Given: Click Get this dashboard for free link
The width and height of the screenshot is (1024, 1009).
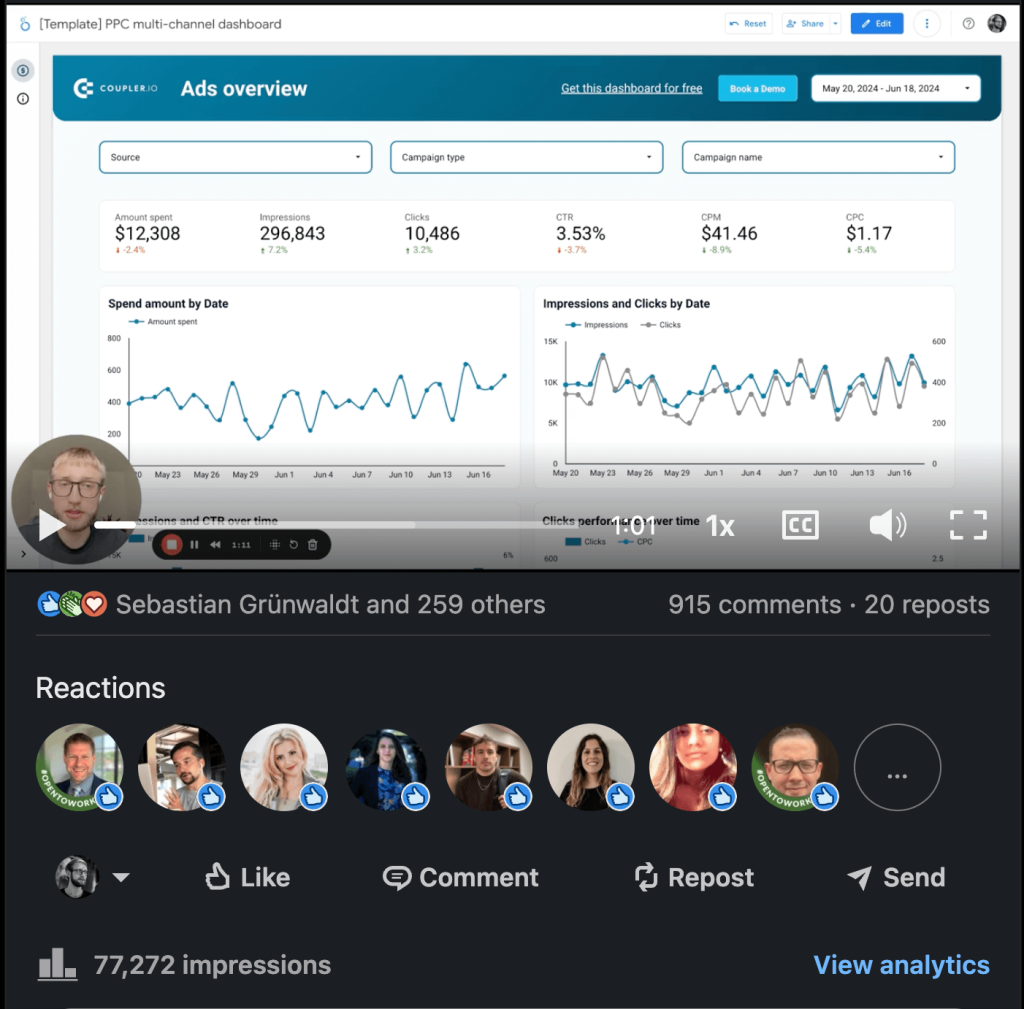Looking at the screenshot, I should tap(632, 88).
